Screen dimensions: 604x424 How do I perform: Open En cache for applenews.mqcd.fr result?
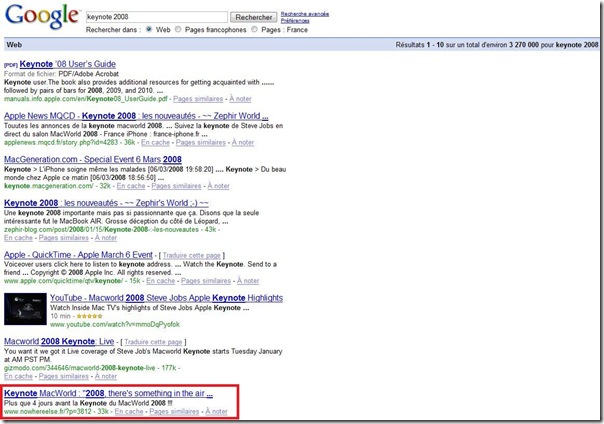coord(155,142)
